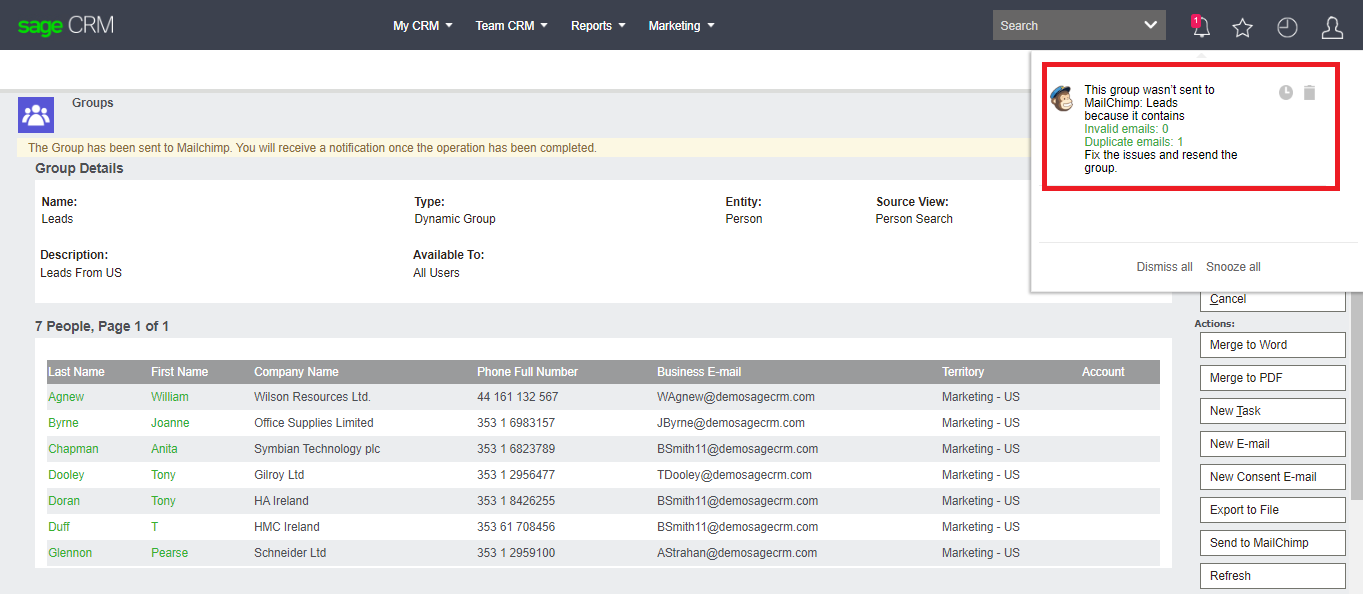Open the user profile icon
The height and width of the screenshot is (594, 1363).
tap(1332, 27)
